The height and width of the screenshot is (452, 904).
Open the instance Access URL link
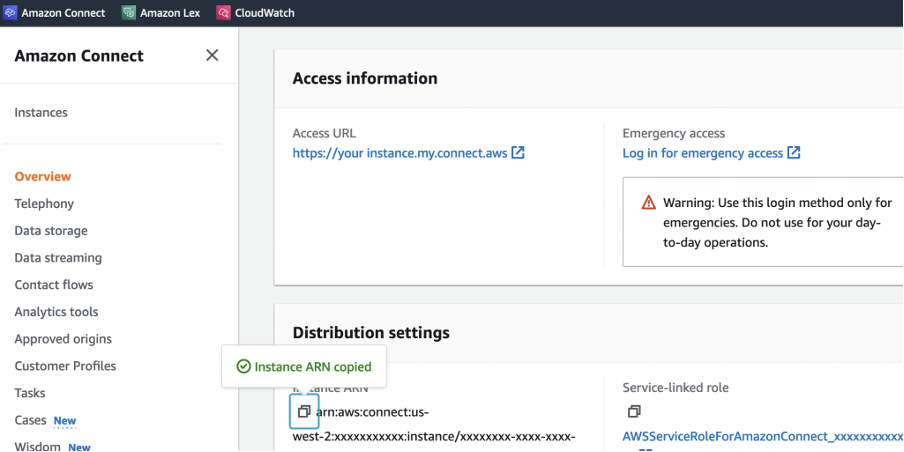tap(400, 153)
